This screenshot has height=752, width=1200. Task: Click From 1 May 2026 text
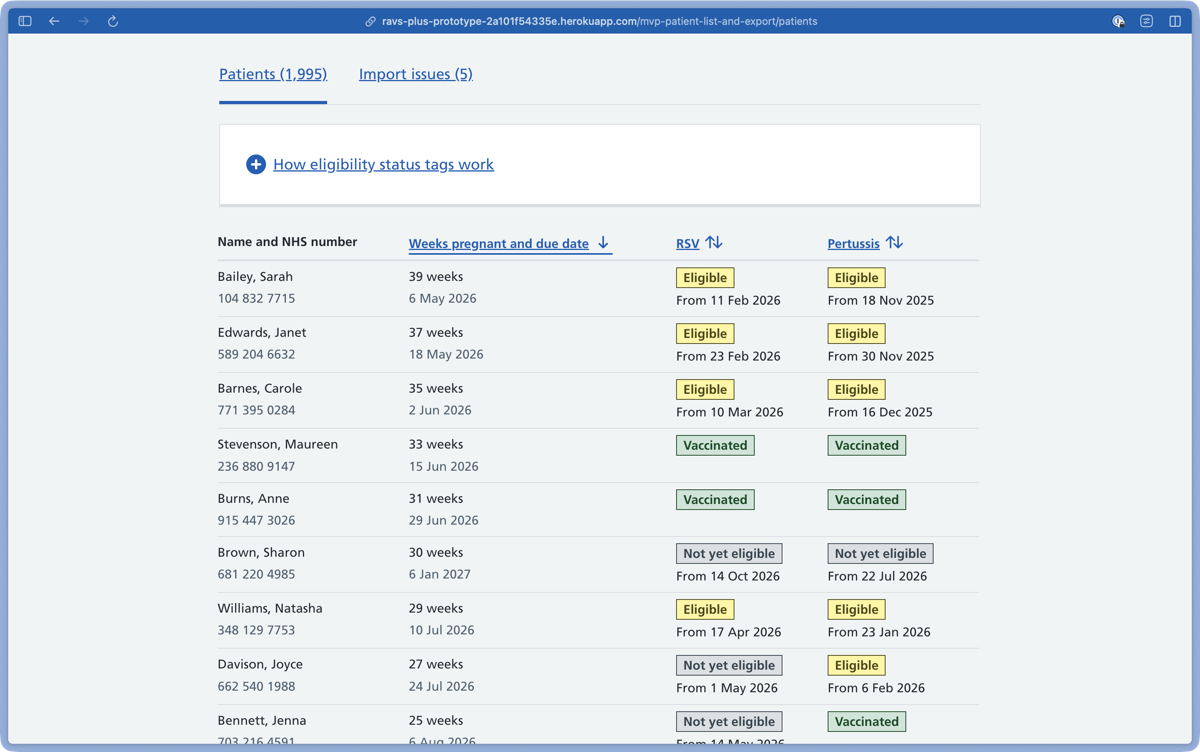pos(727,688)
